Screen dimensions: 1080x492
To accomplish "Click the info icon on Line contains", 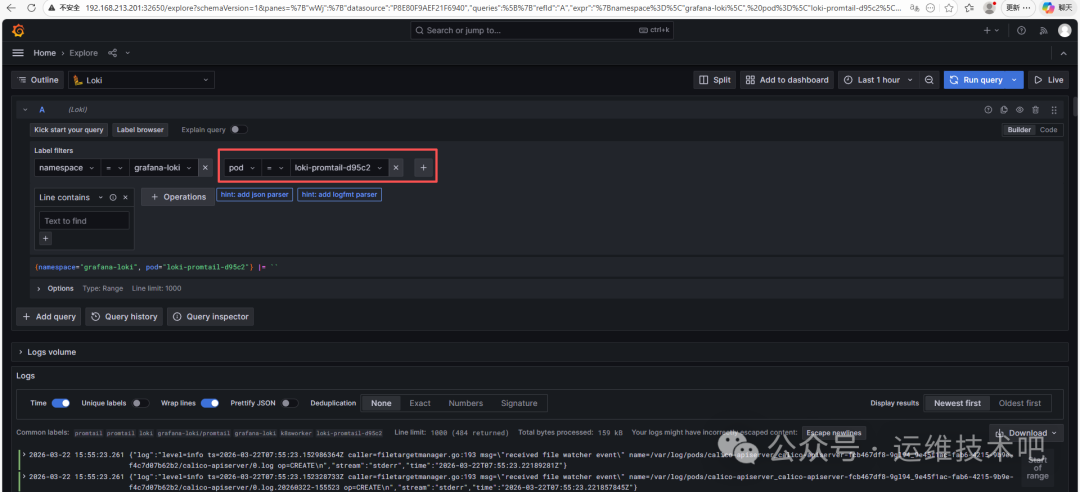I will tap(113, 197).
